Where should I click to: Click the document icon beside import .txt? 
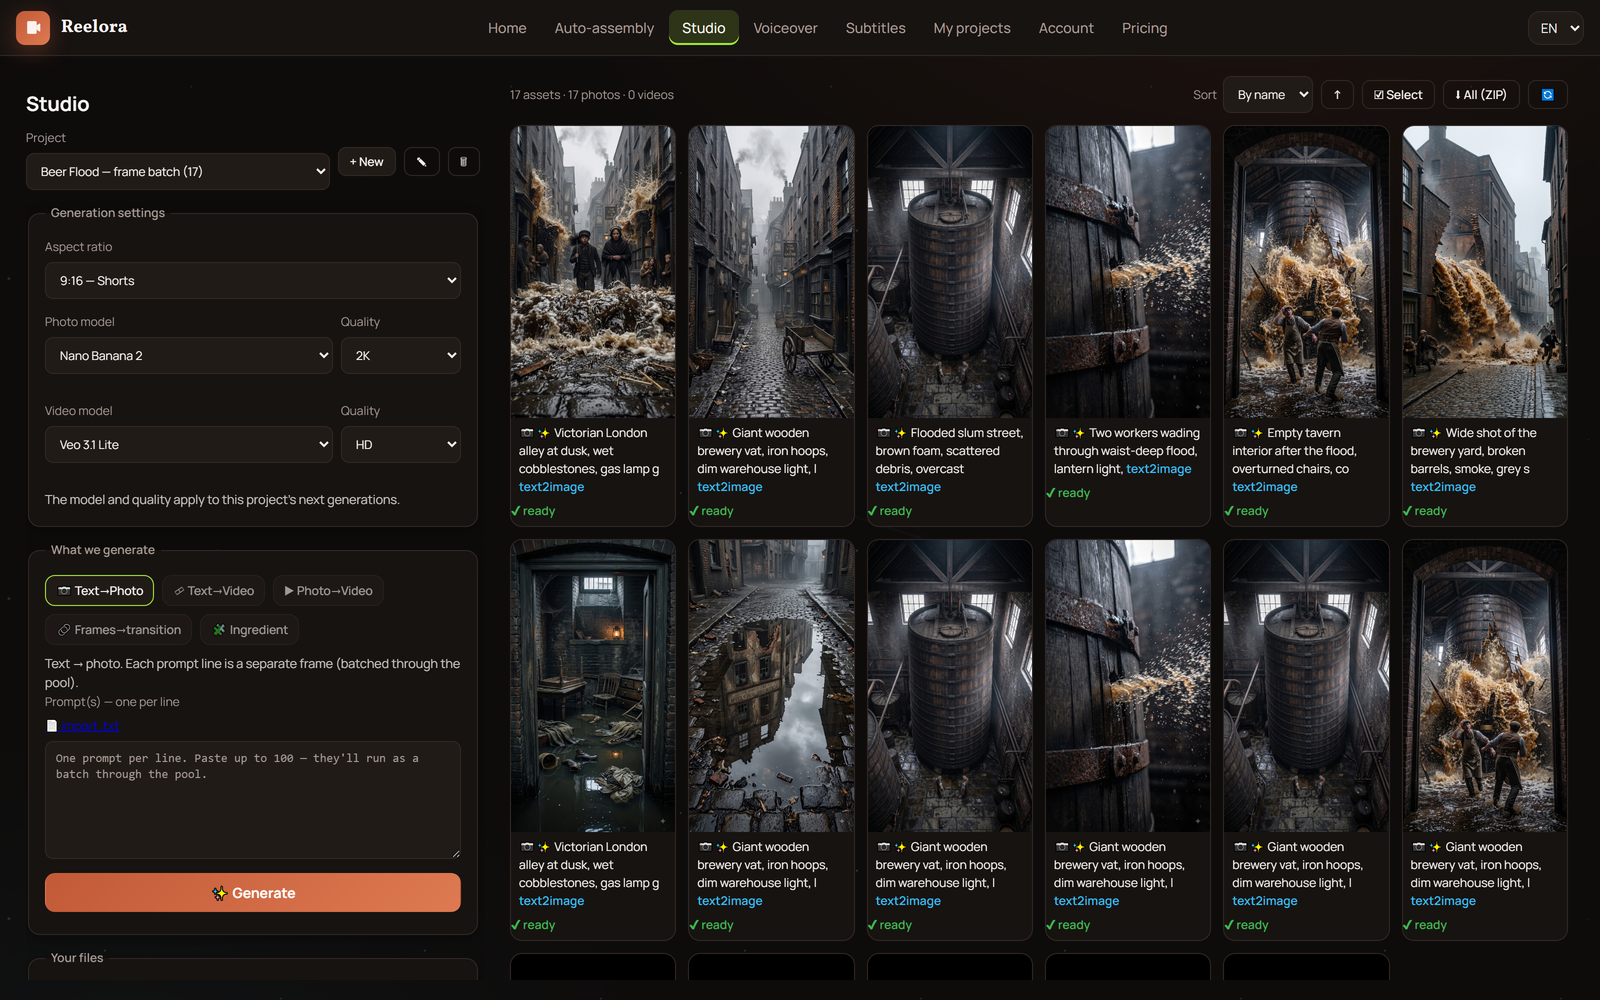pyautogui.click(x=52, y=726)
